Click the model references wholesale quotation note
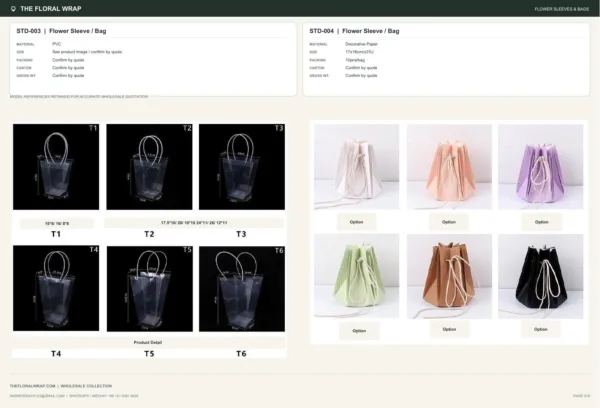The width and height of the screenshot is (600, 408). (79, 97)
